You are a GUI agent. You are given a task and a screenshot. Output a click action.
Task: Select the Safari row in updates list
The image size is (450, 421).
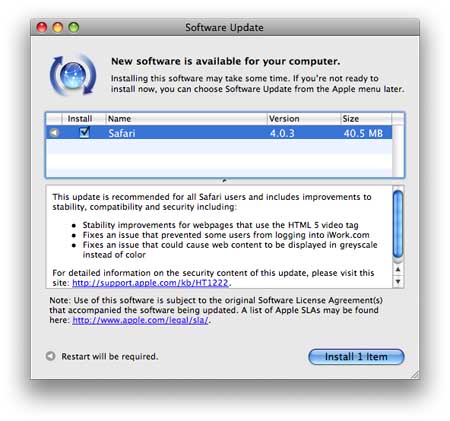(219, 133)
